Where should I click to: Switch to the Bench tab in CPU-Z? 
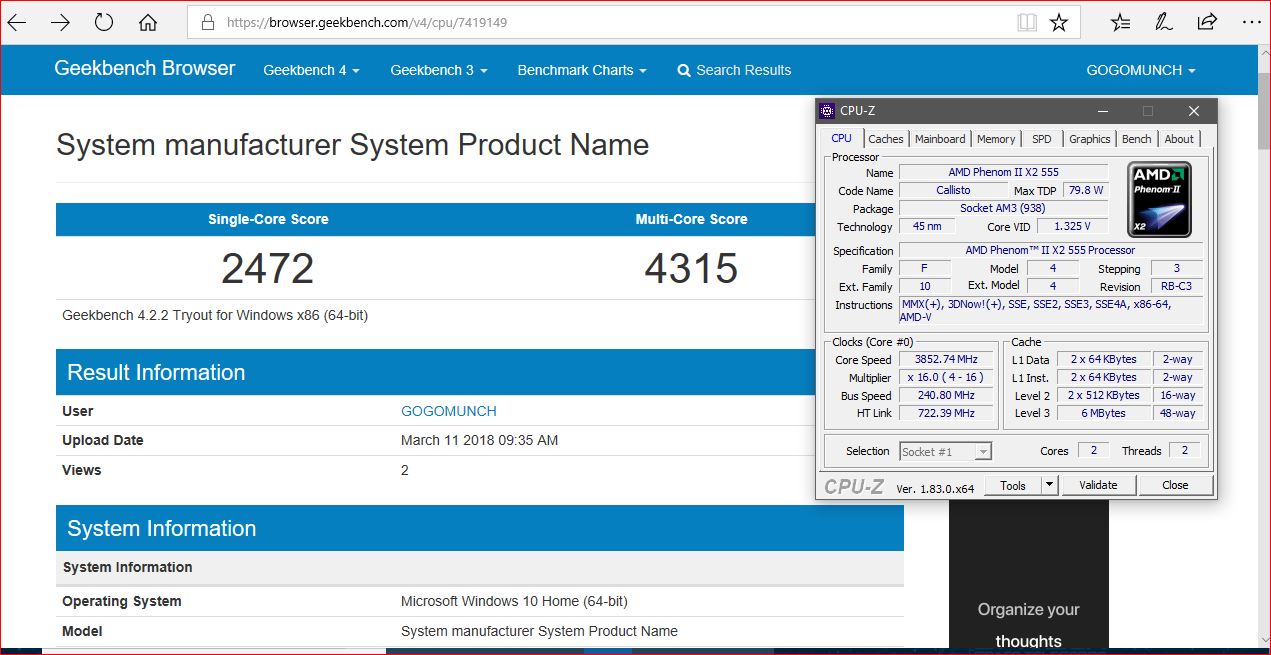click(1137, 139)
